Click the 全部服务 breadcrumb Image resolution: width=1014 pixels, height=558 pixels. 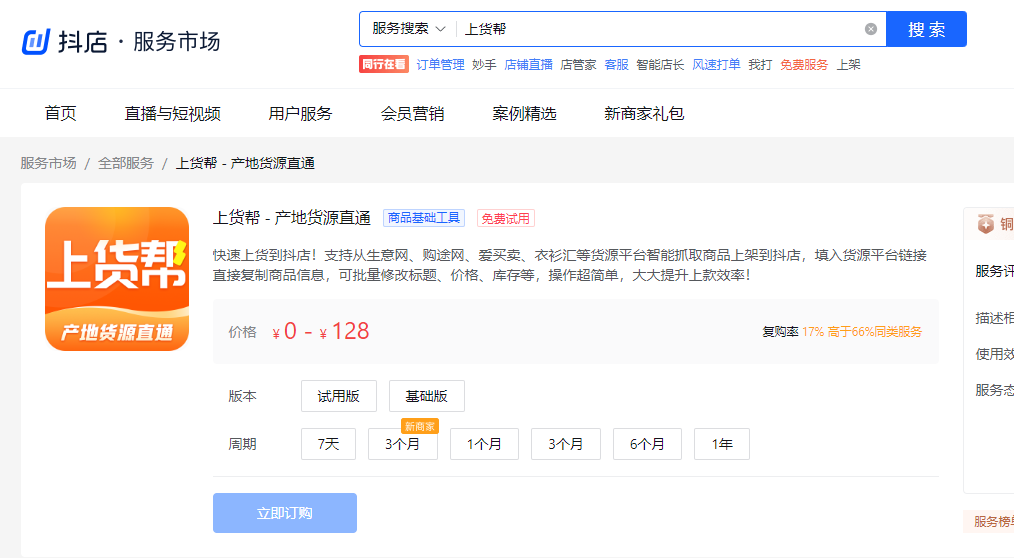tap(126, 163)
